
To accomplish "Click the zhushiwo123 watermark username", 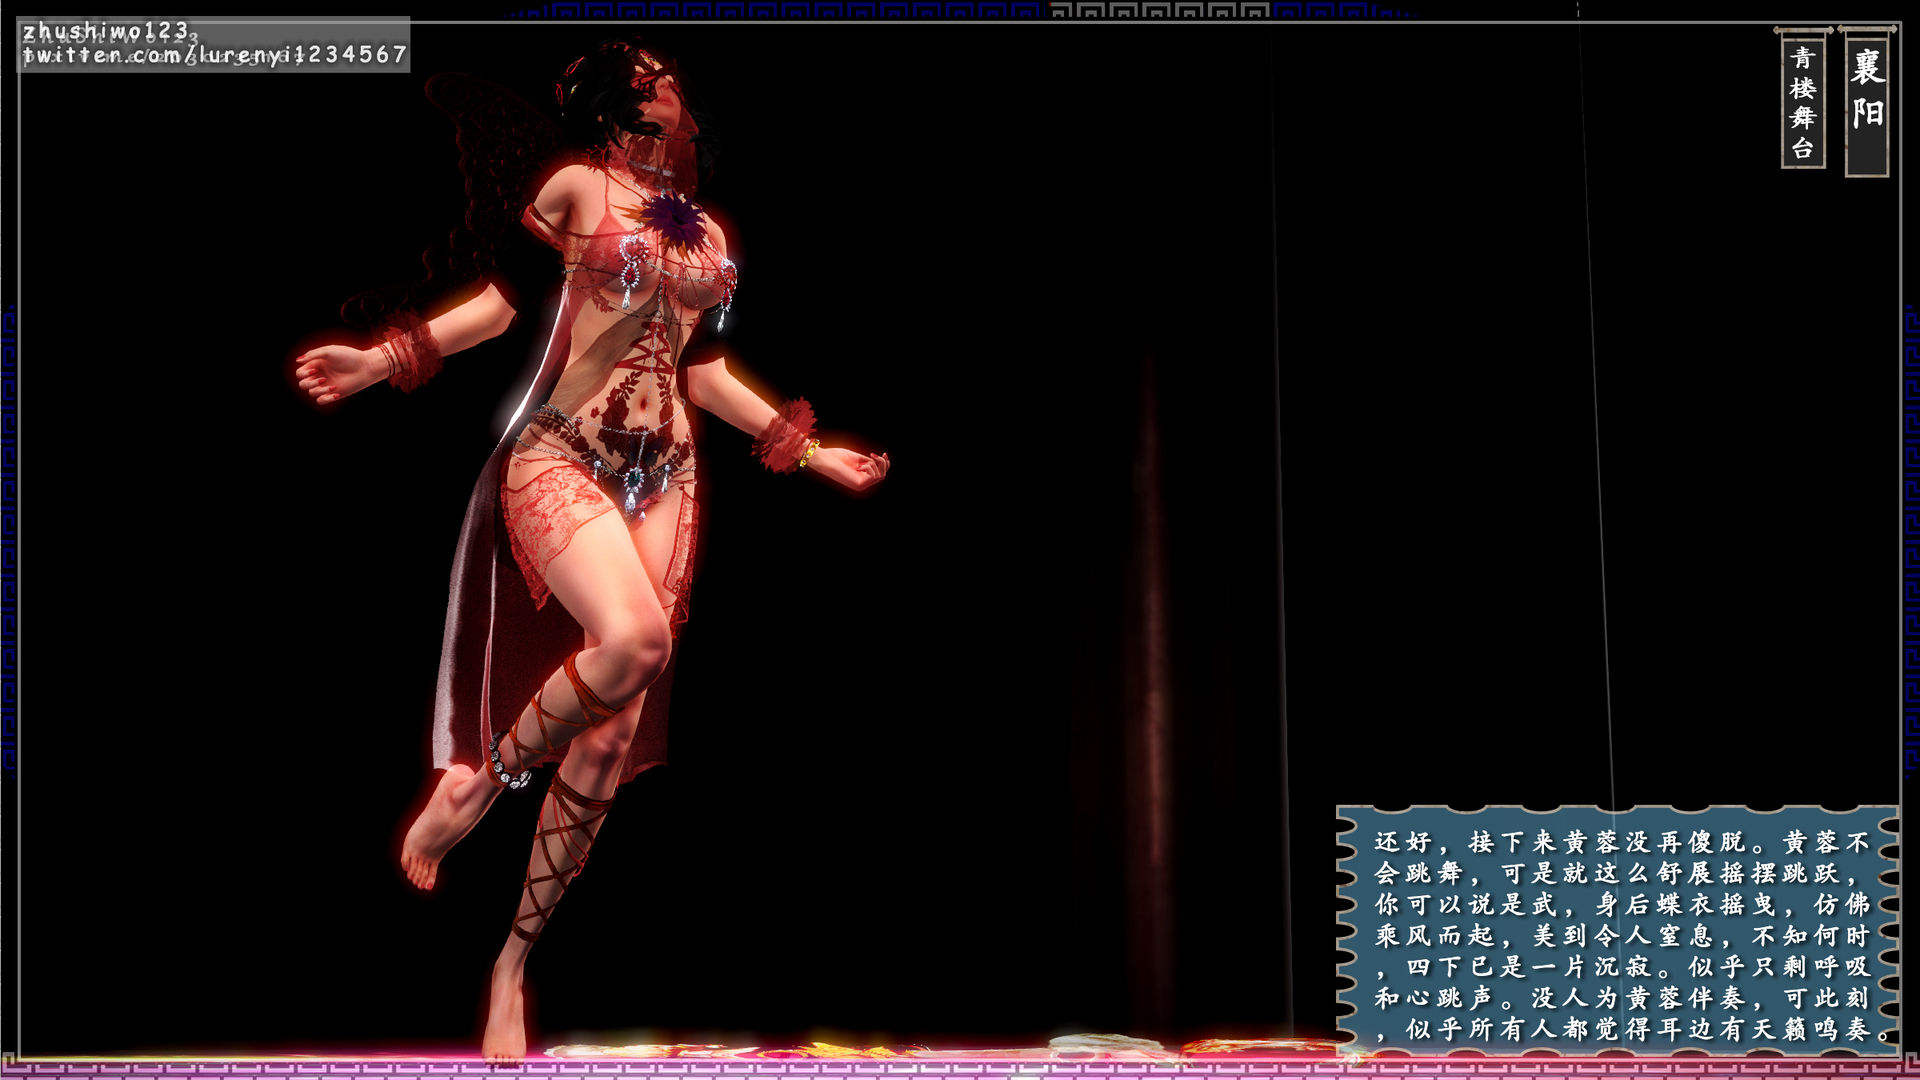I will (x=105, y=31).
